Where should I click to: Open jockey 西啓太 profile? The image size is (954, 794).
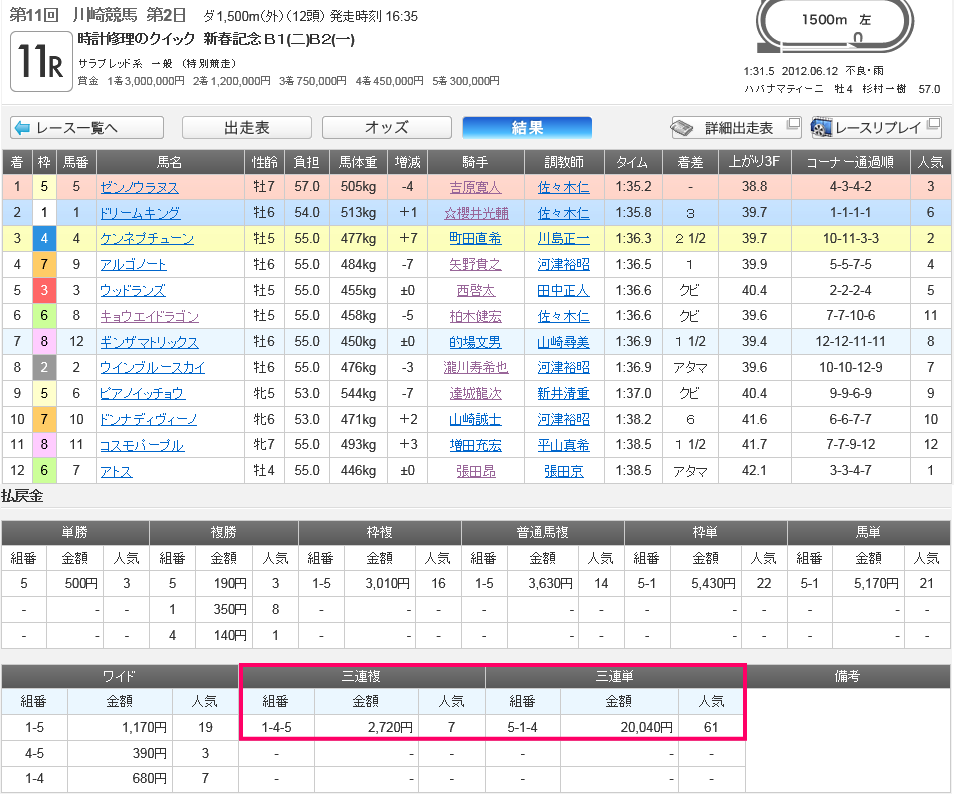(476, 291)
